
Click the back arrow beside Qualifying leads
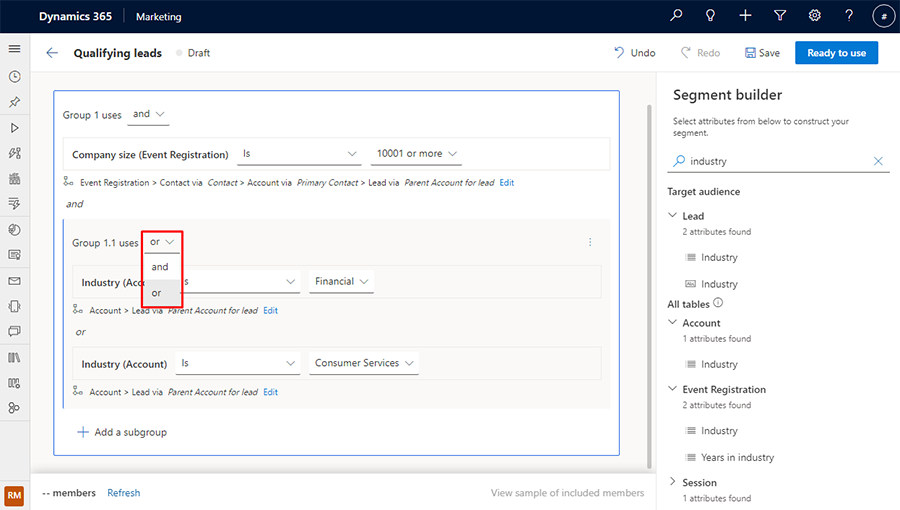pos(52,53)
